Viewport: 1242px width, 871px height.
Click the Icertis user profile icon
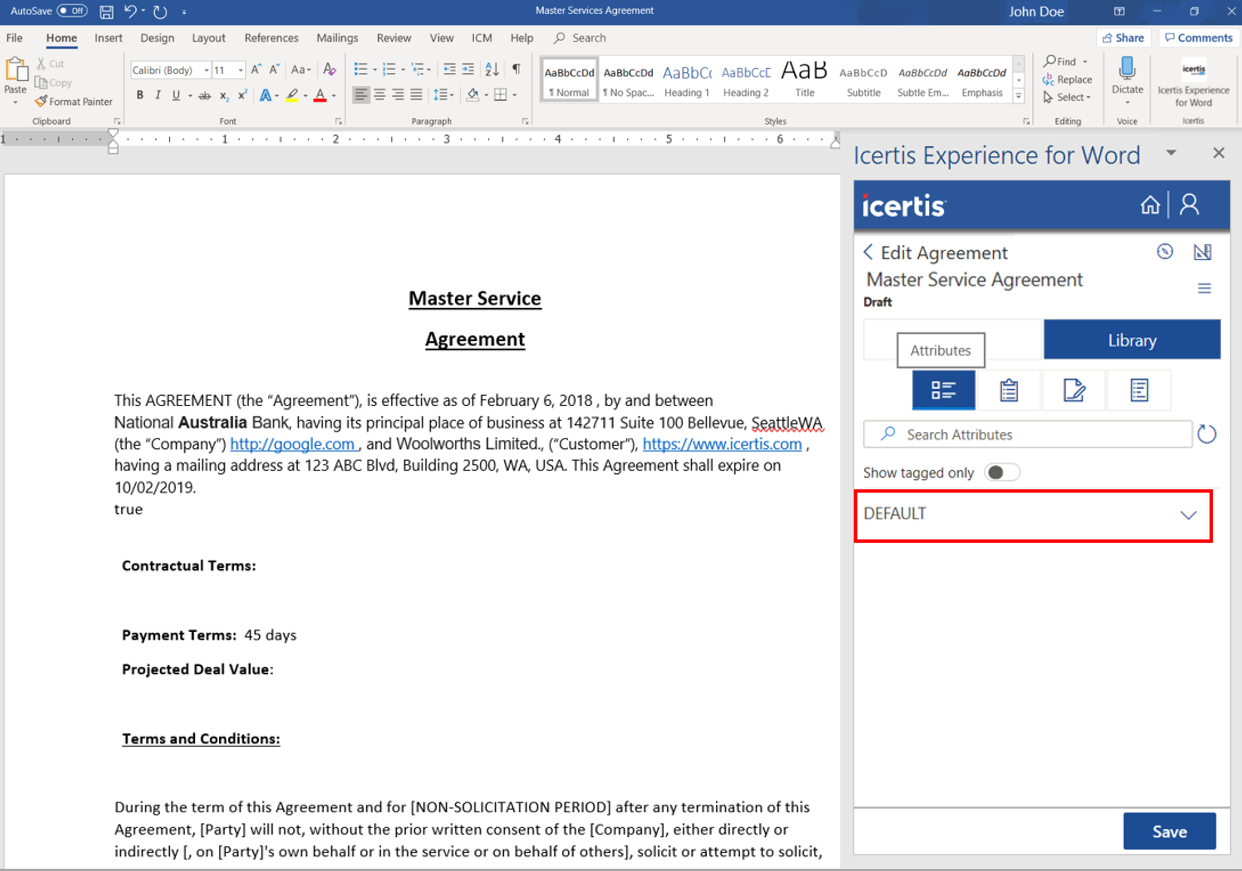click(1189, 205)
